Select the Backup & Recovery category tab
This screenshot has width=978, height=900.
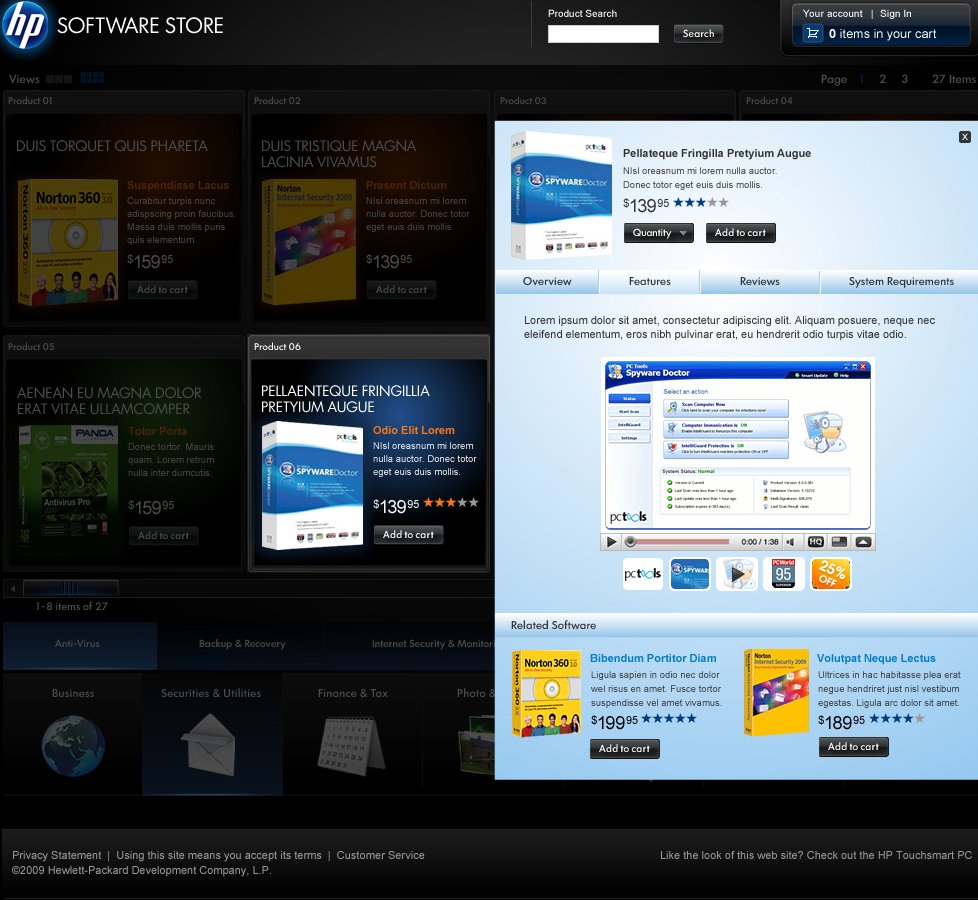point(242,644)
